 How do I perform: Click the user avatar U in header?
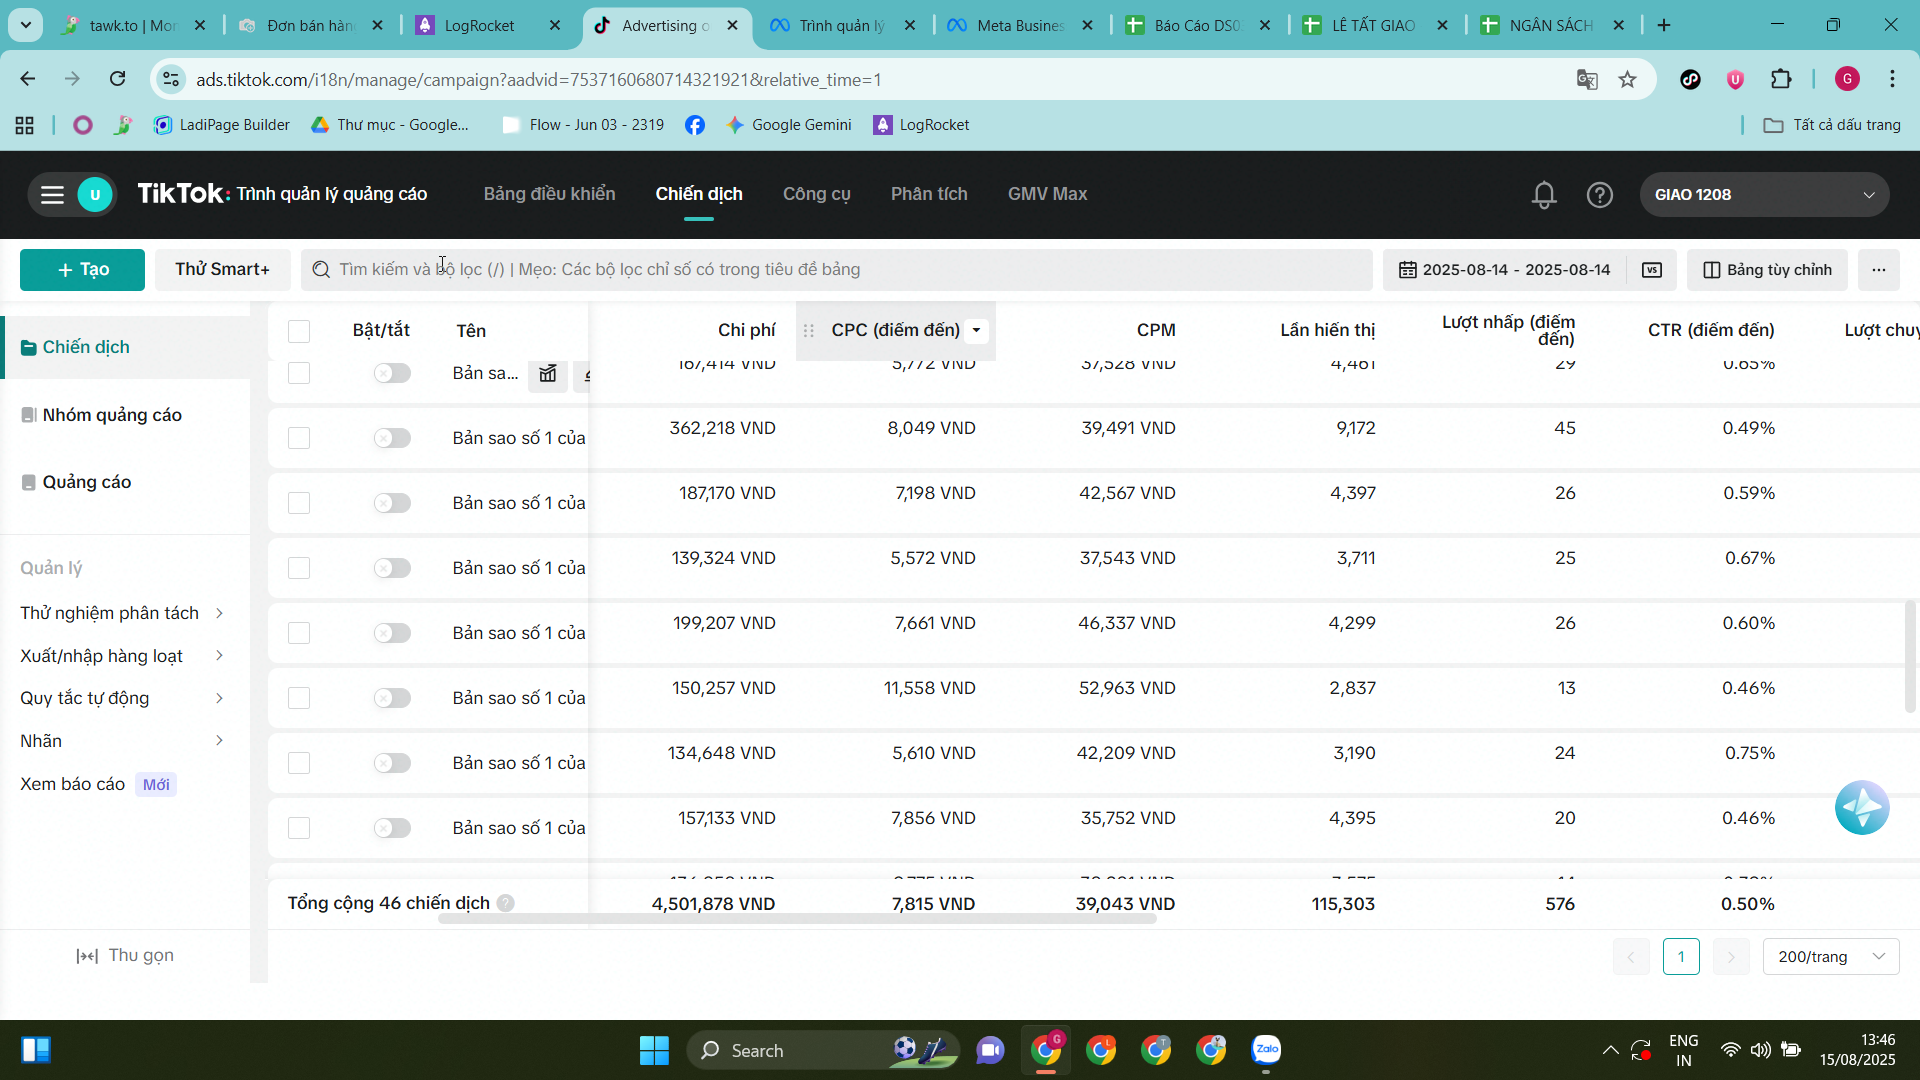(95, 195)
